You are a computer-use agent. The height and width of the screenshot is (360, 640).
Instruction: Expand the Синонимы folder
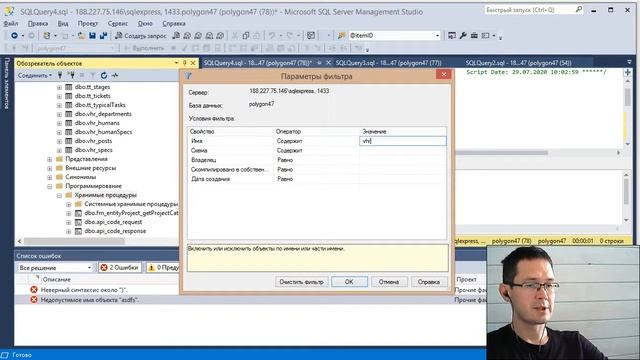tap(49, 177)
